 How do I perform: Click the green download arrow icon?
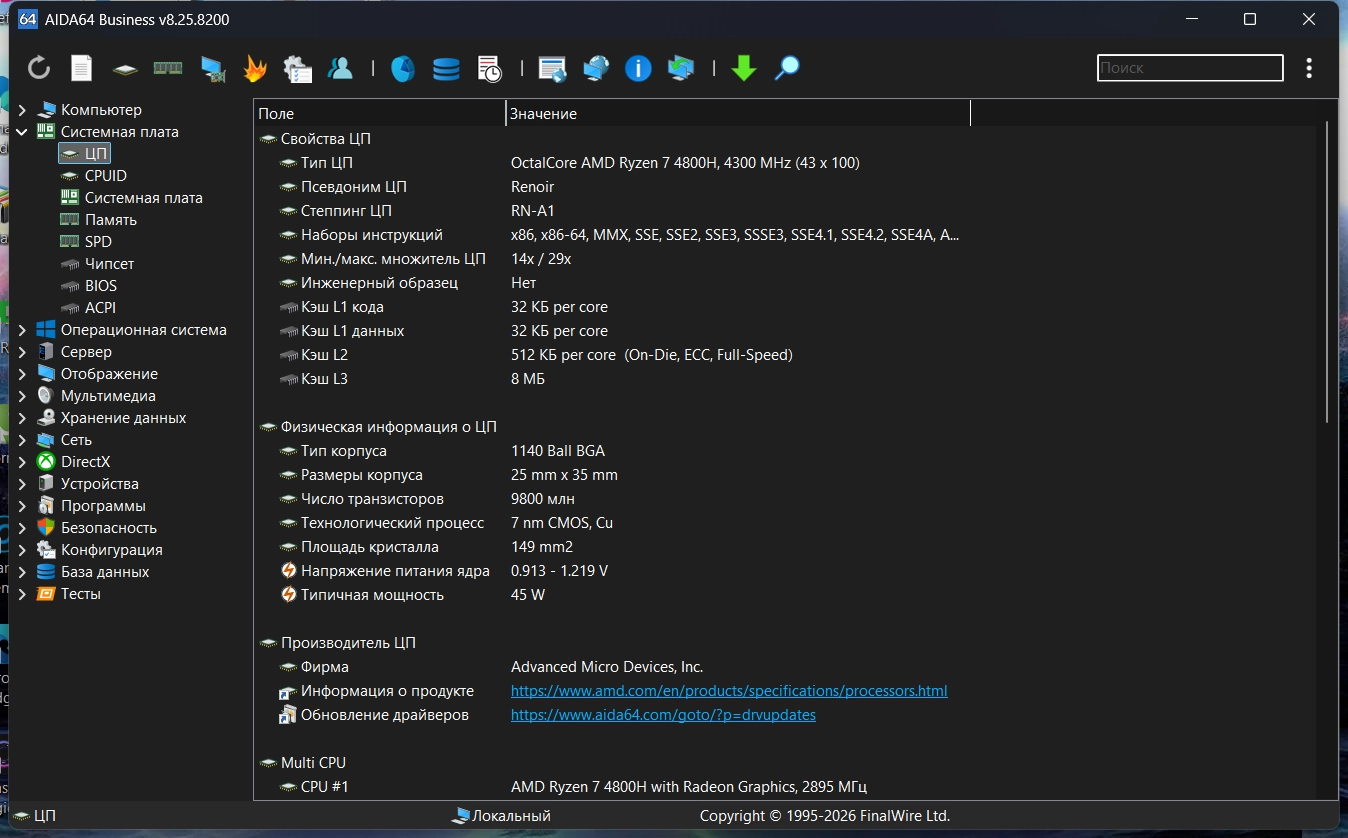(x=743, y=68)
